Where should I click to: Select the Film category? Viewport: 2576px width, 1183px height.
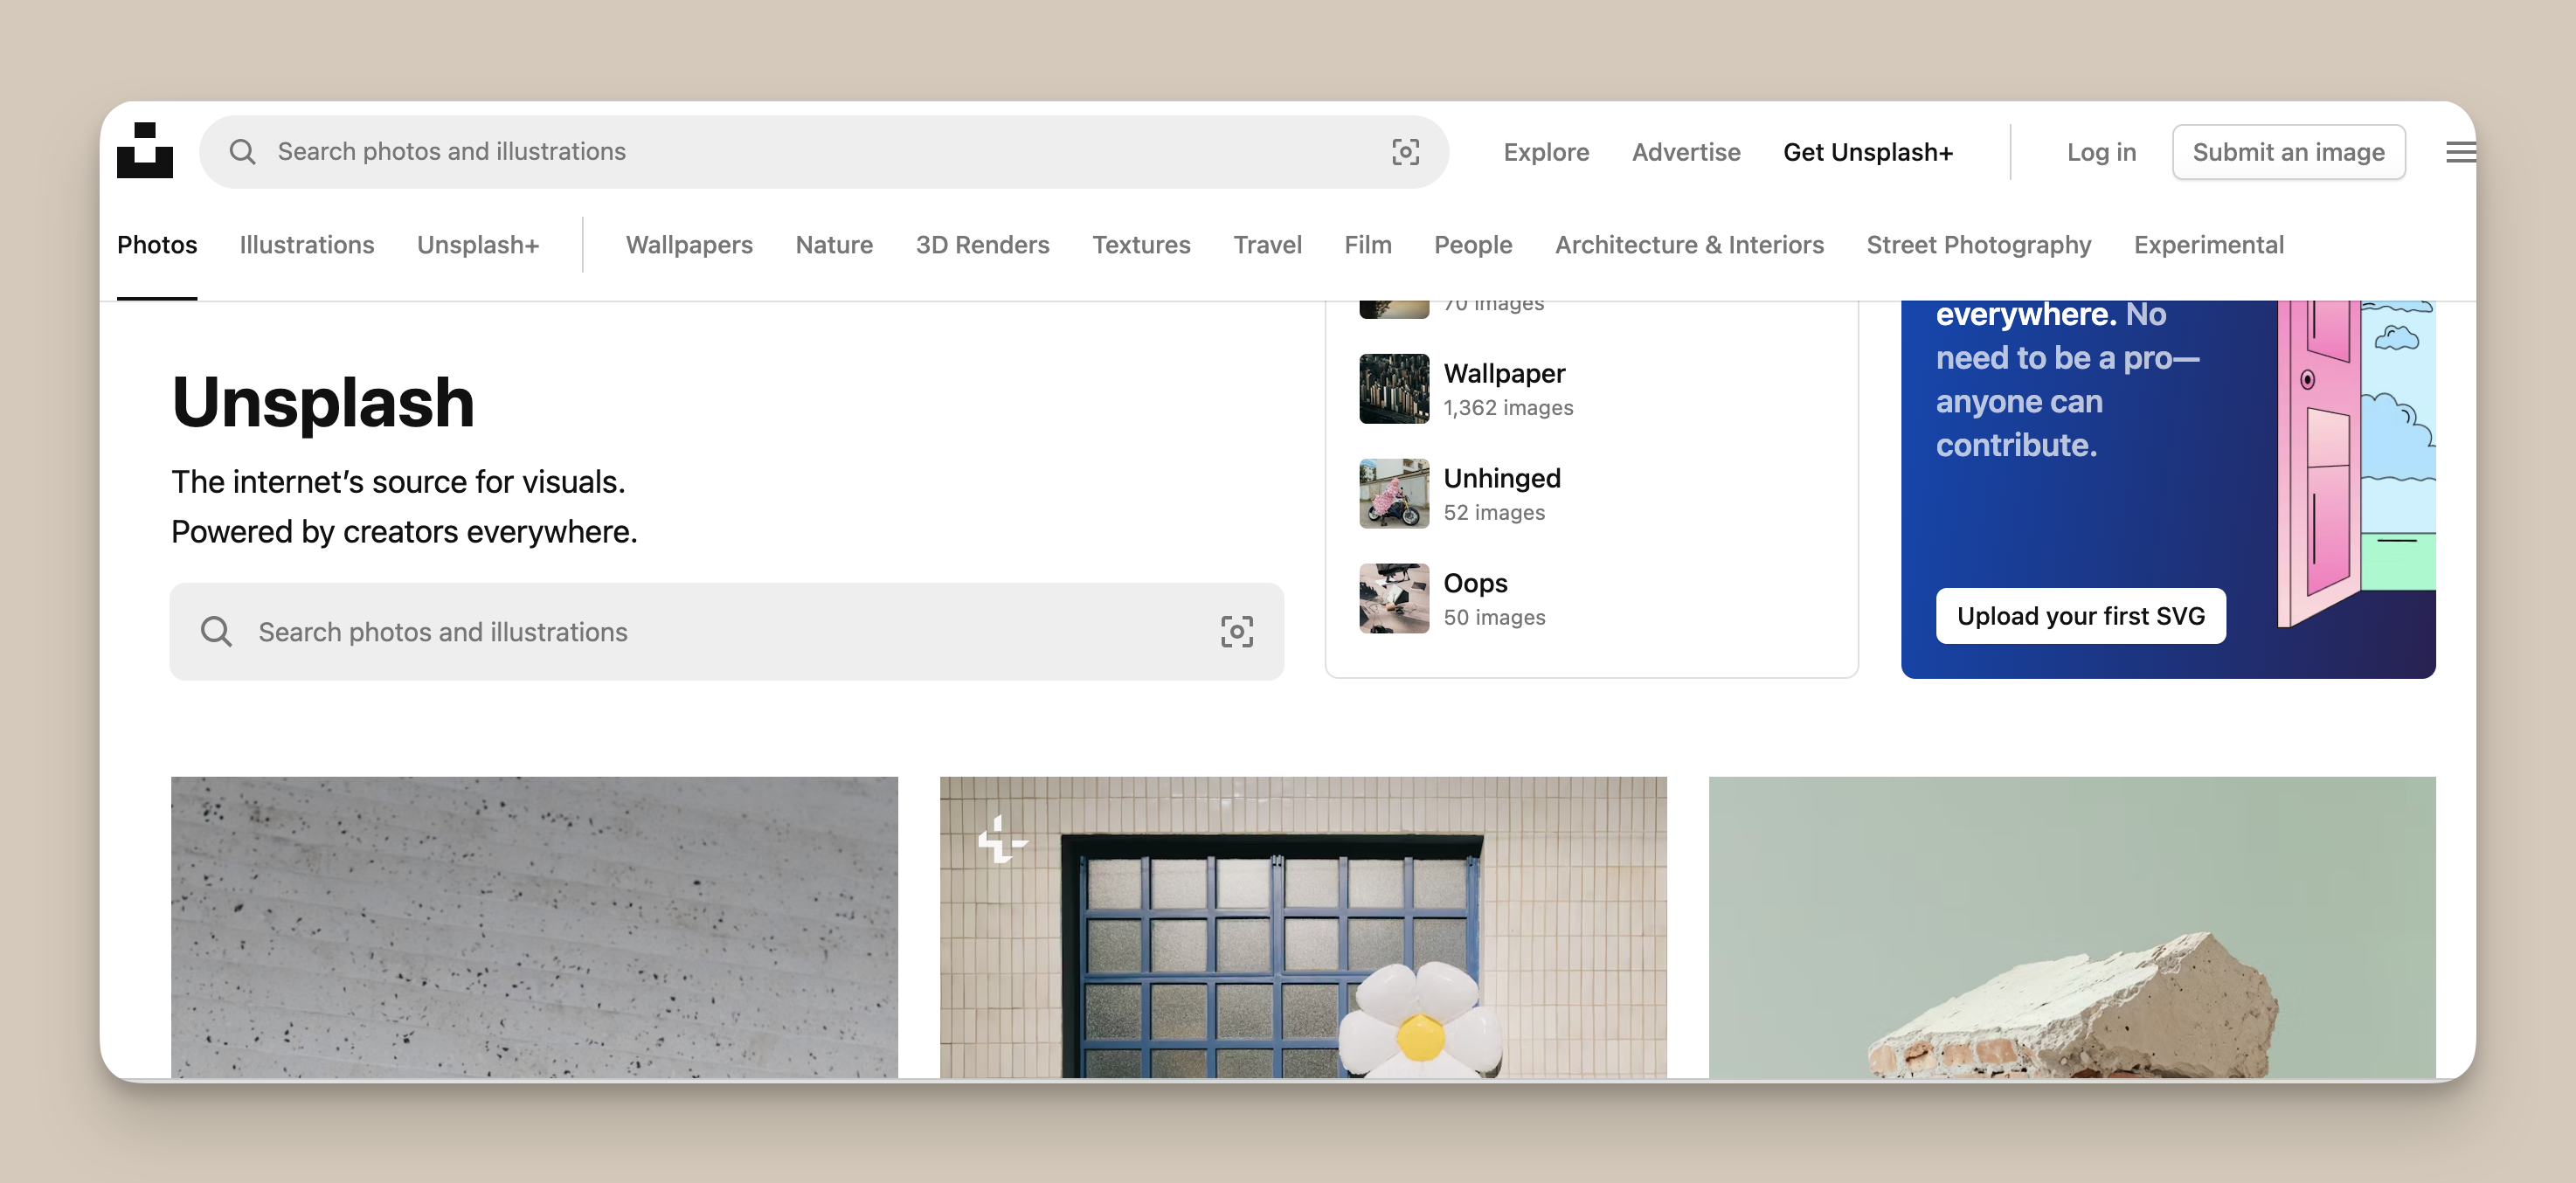1367,245
